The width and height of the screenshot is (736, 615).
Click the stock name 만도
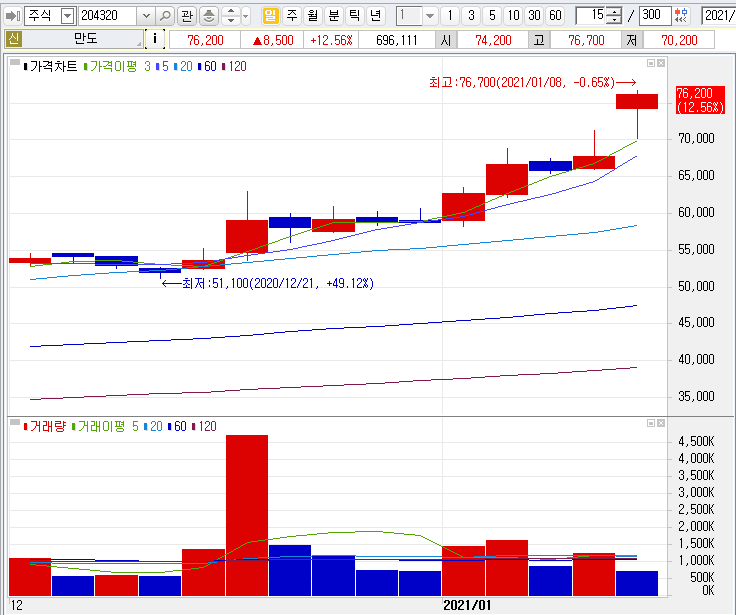tap(85, 39)
